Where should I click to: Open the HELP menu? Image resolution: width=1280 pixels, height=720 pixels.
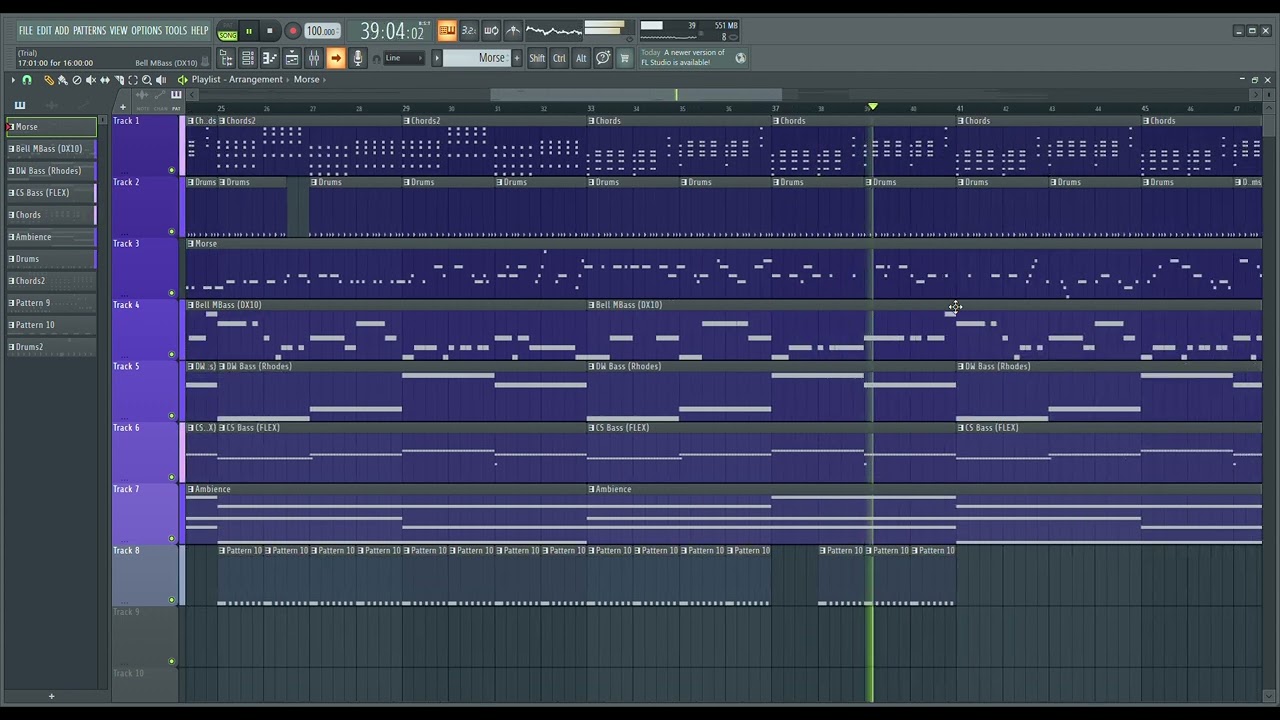[200, 31]
